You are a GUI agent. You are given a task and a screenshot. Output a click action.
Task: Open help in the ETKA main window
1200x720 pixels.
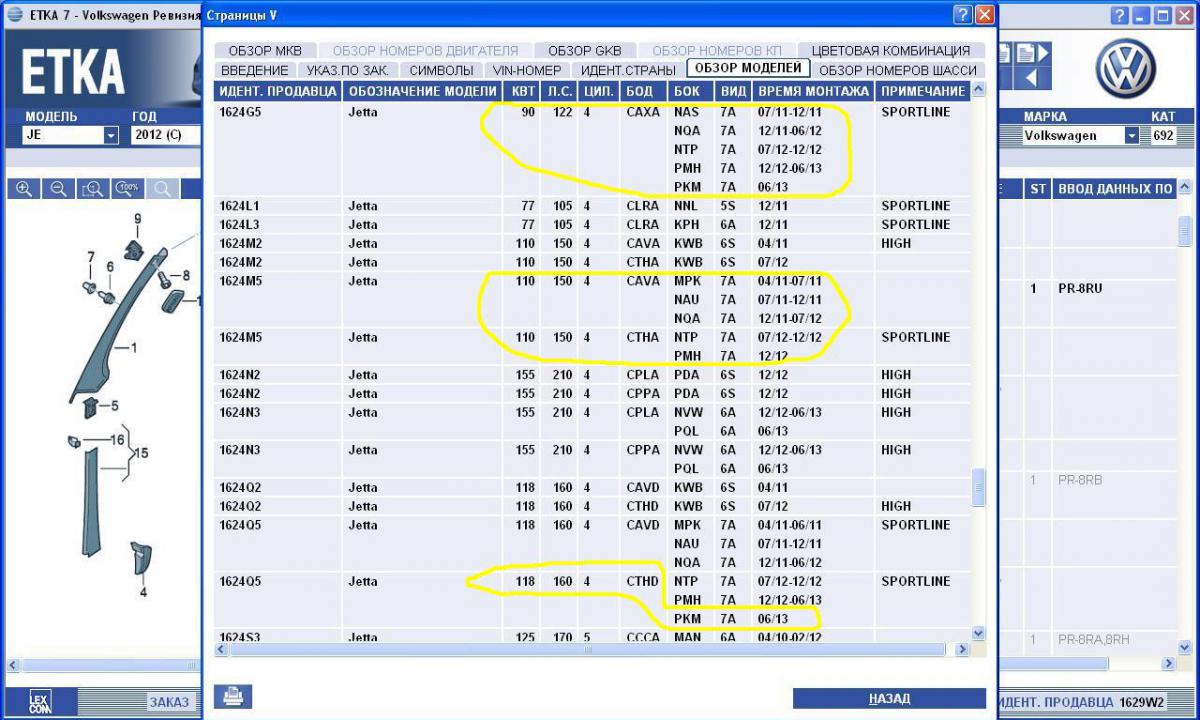pyautogui.click(x=1118, y=15)
